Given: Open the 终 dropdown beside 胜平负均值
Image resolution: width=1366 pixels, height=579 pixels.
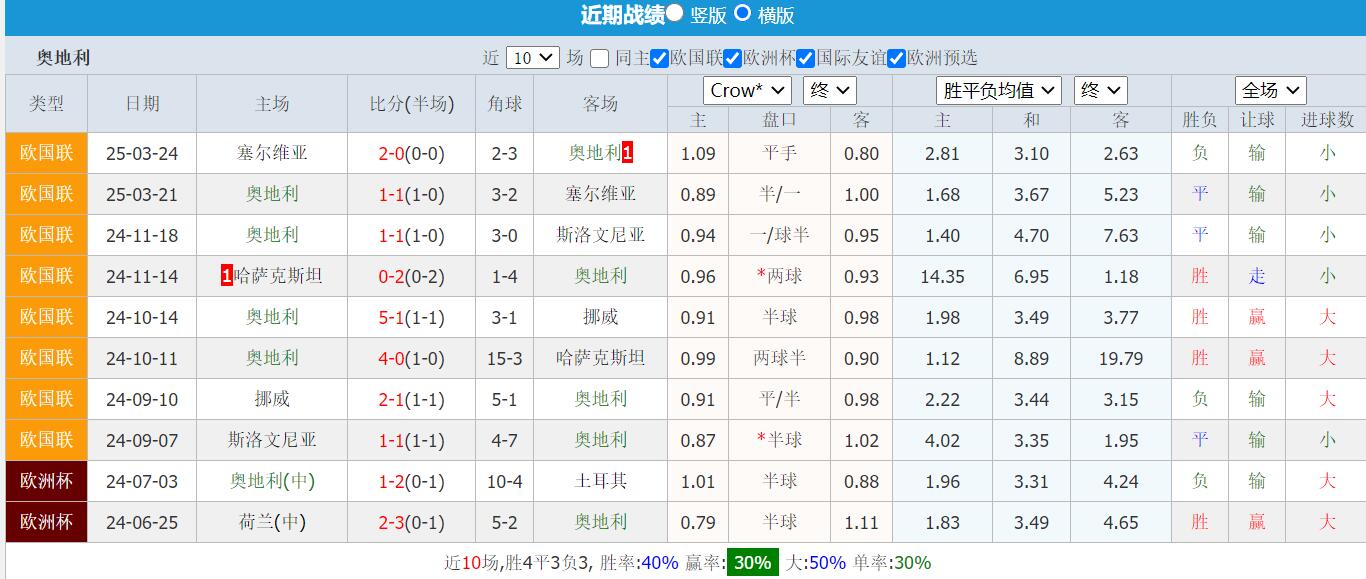Looking at the screenshot, I should 1100,90.
